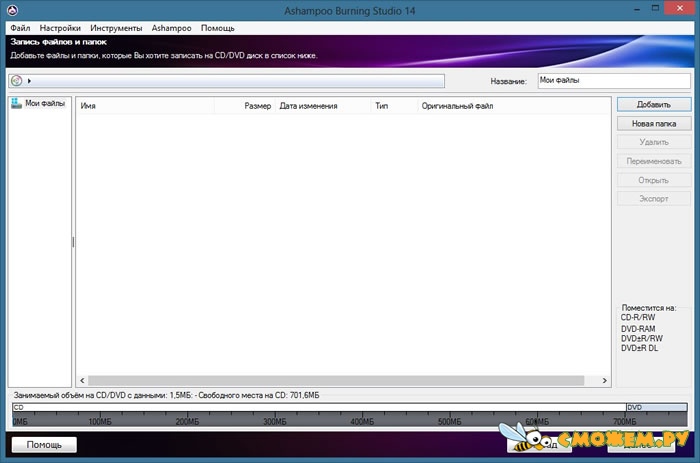
Task: Click the CD capacity bar
Action: 319,407
